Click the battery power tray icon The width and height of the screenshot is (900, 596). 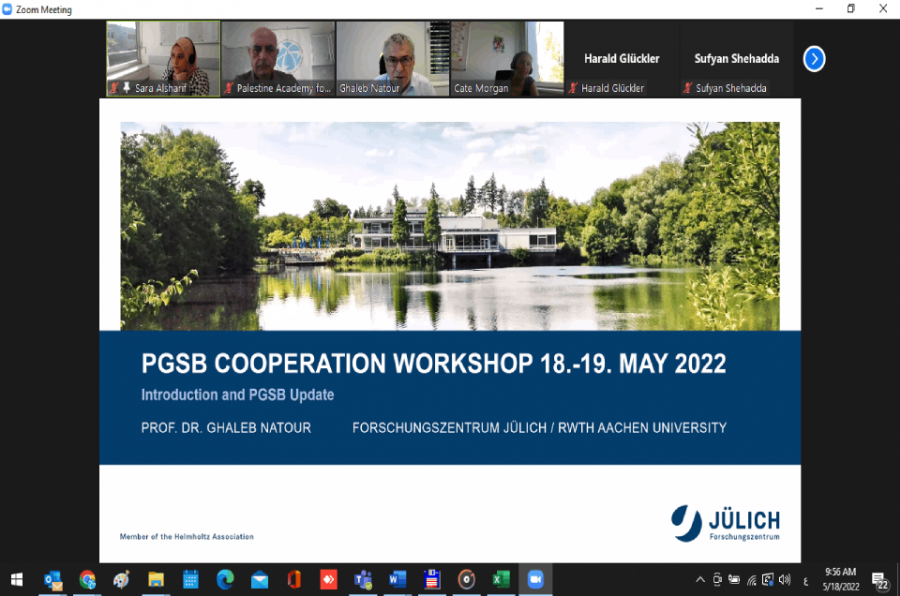pyautogui.click(x=734, y=579)
